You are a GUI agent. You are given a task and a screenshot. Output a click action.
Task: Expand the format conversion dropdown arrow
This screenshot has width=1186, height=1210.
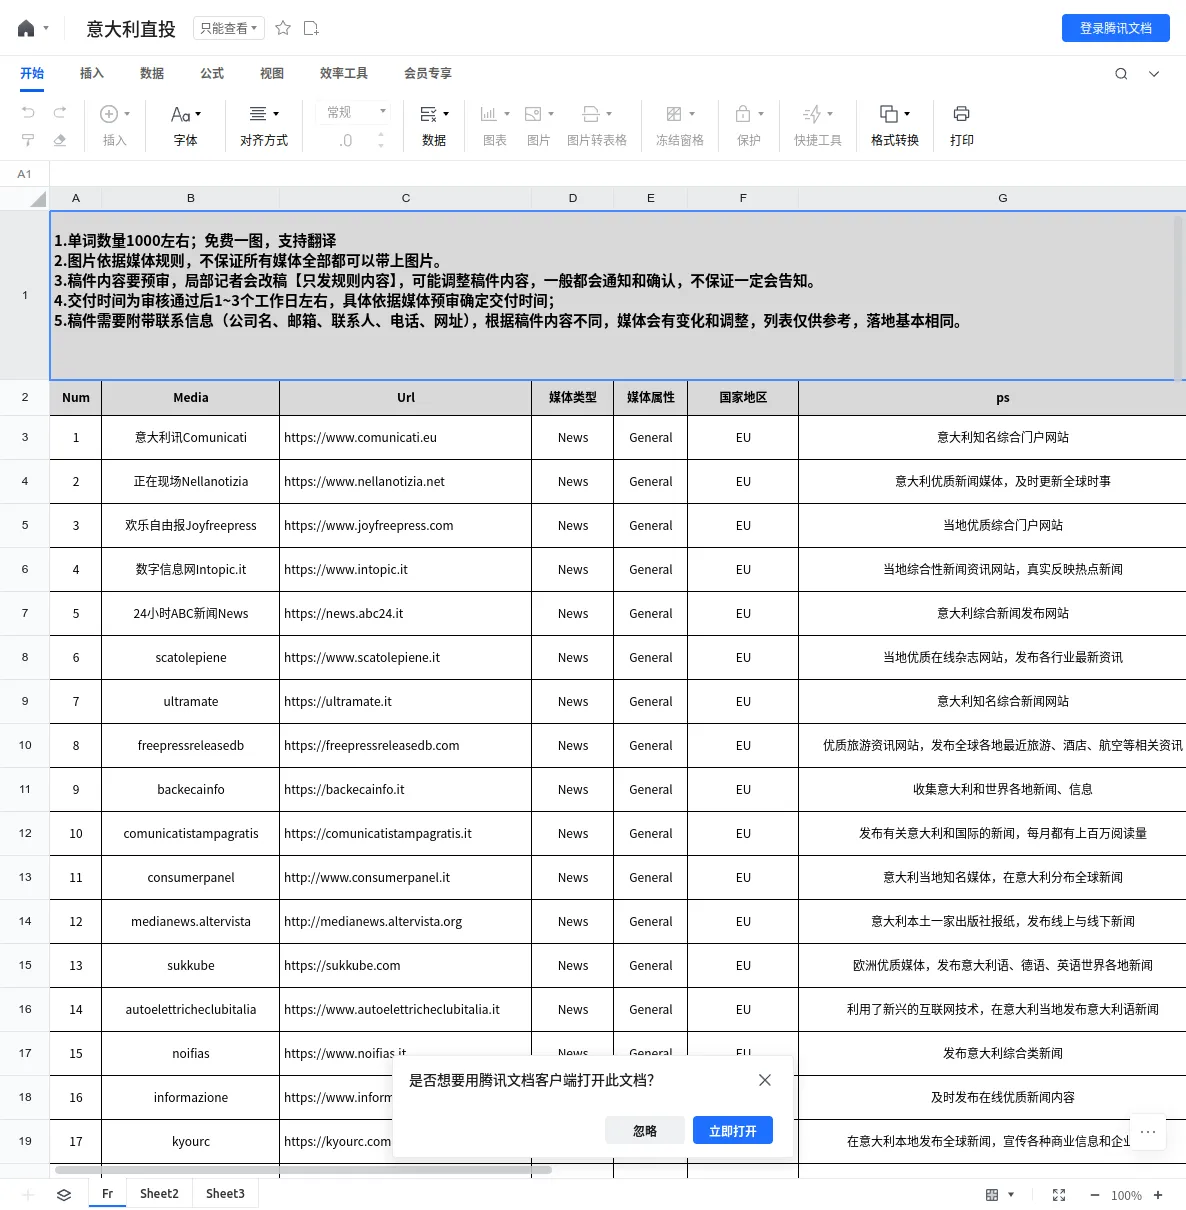pyautogui.click(x=907, y=114)
